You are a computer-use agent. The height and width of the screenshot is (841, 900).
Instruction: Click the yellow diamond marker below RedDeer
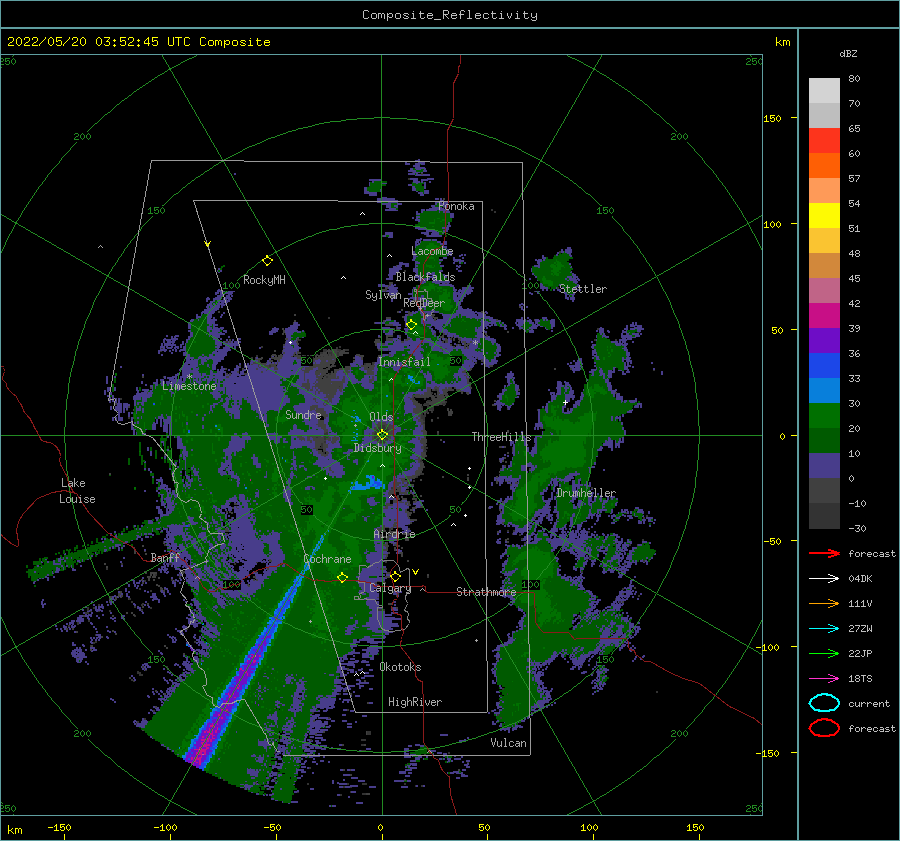411,325
